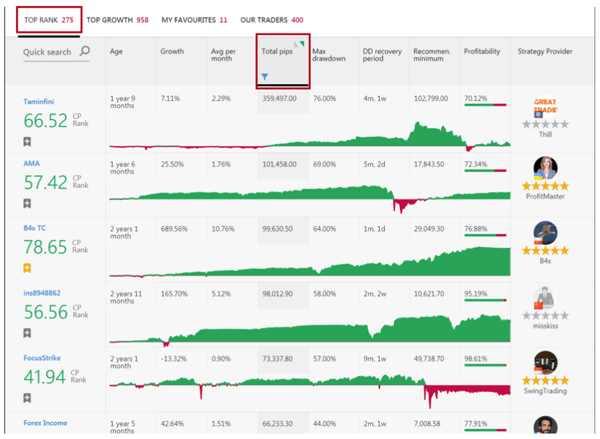Open ProfitMaster provider avatar
The image size is (600, 439).
(x=546, y=169)
